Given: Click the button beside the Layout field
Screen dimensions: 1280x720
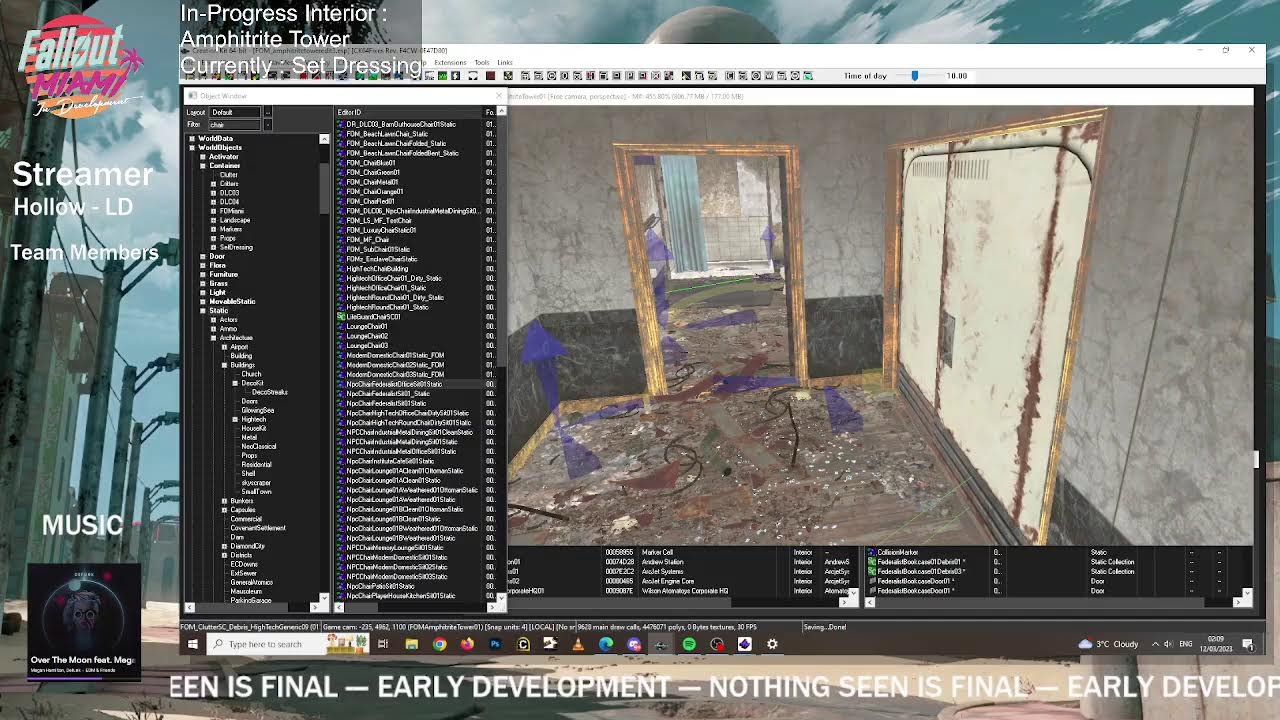Looking at the screenshot, I should point(267,112).
